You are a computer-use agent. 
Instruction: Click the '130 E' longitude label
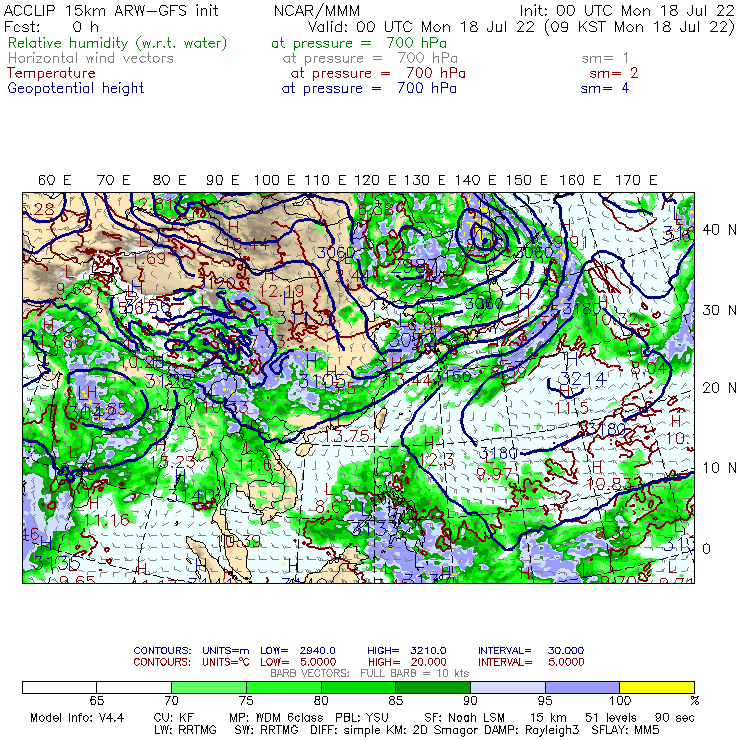point(424,180)
